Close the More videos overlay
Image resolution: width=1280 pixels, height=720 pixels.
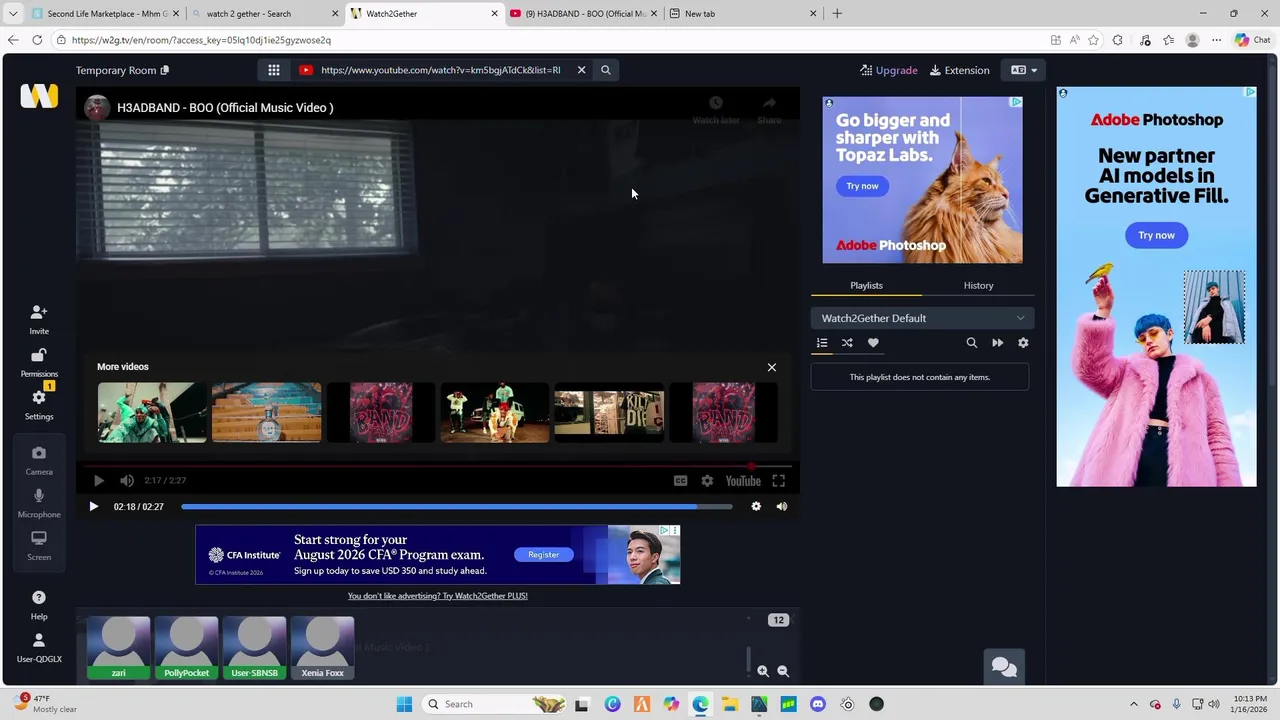tap(771, 367)
